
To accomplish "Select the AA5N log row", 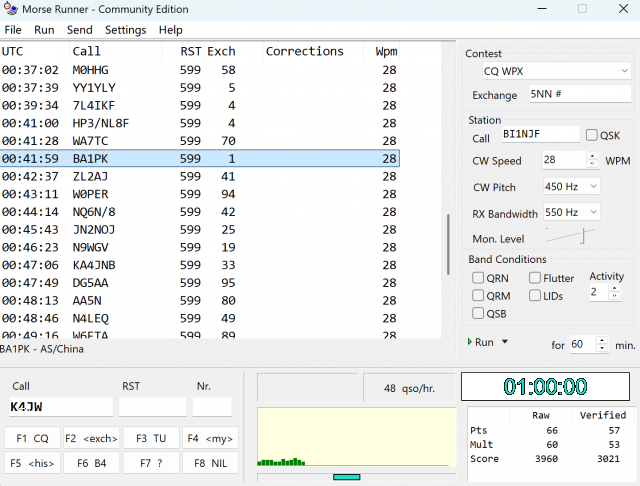I will 200,300.
